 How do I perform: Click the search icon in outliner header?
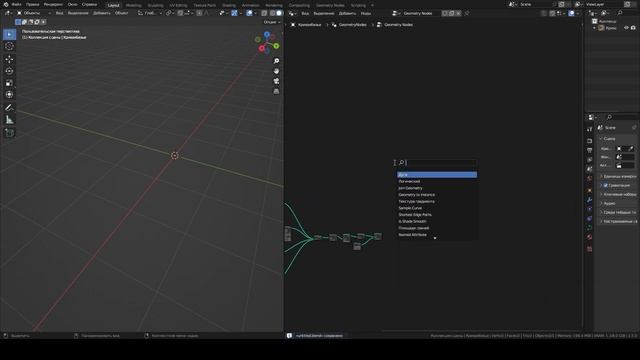[620, 13]
